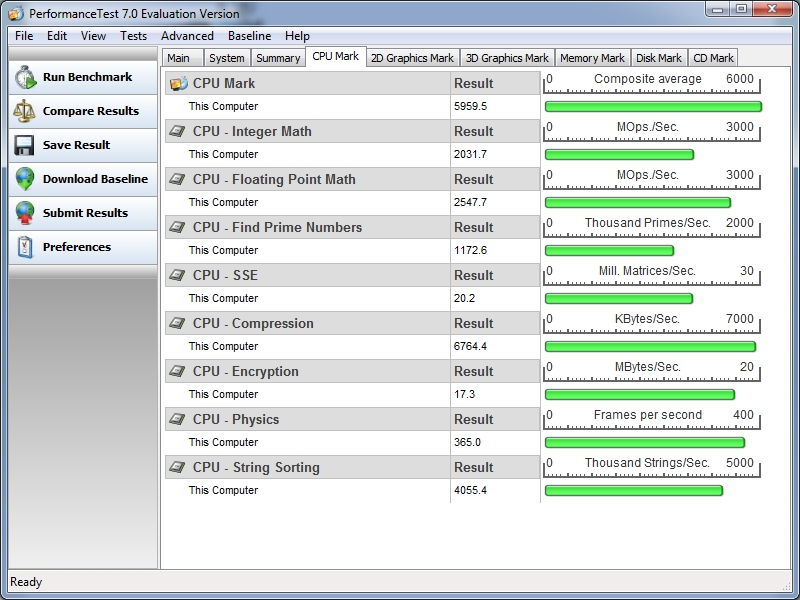
Task: Click the CPU - Encryption test header
Action: coord(308,371)
